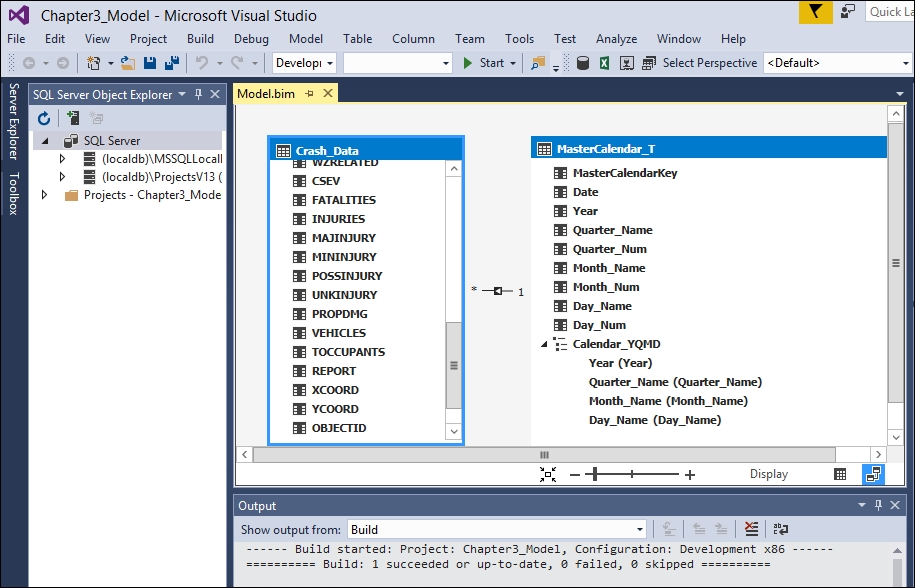The width and height of the screenshot is (915, 588).
Task: Click the yellow notifications flag icon
Action: [x=815, y=12]
